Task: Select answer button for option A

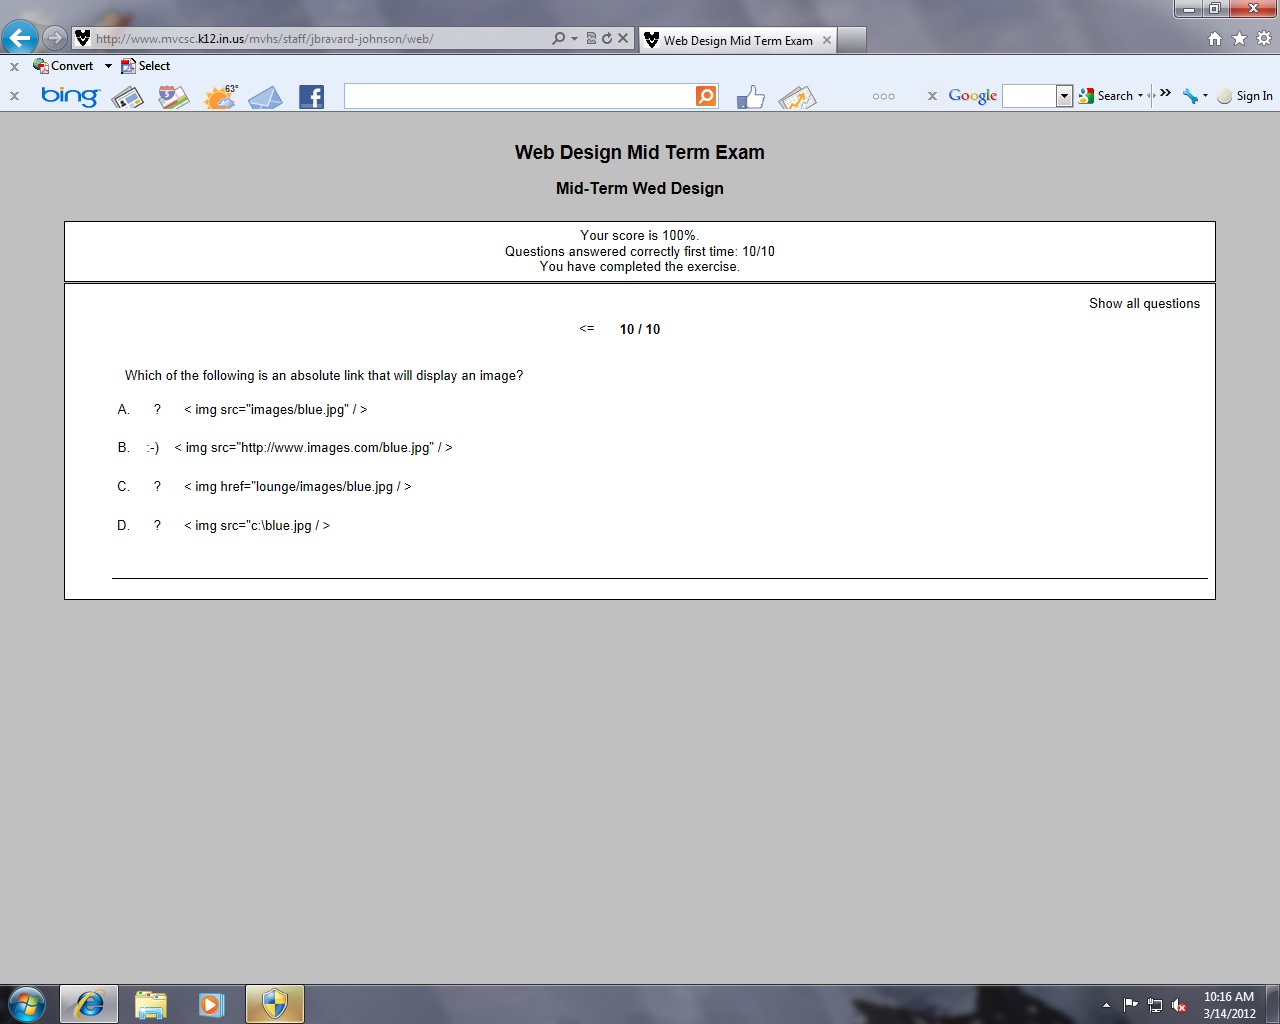Action: [157, 410]
